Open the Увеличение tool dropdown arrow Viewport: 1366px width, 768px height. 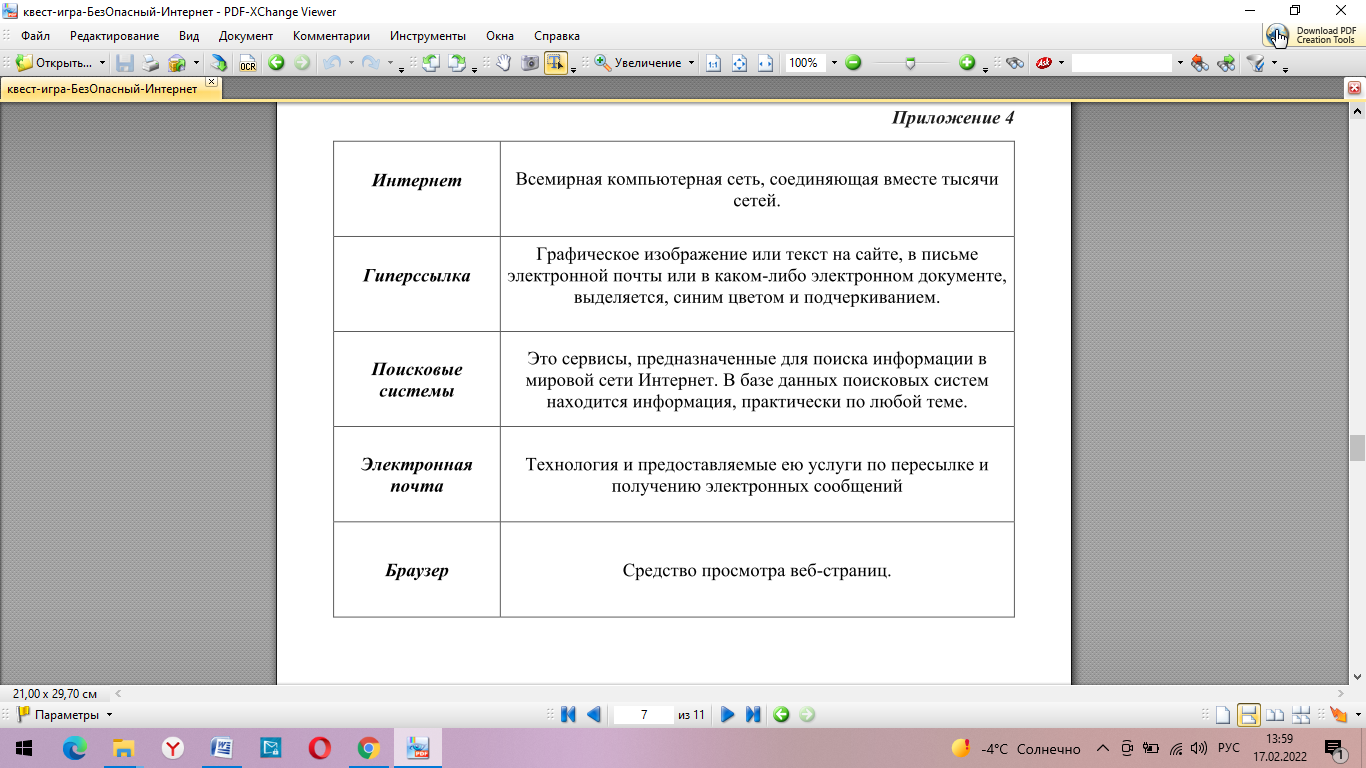(x=691, y=63)
